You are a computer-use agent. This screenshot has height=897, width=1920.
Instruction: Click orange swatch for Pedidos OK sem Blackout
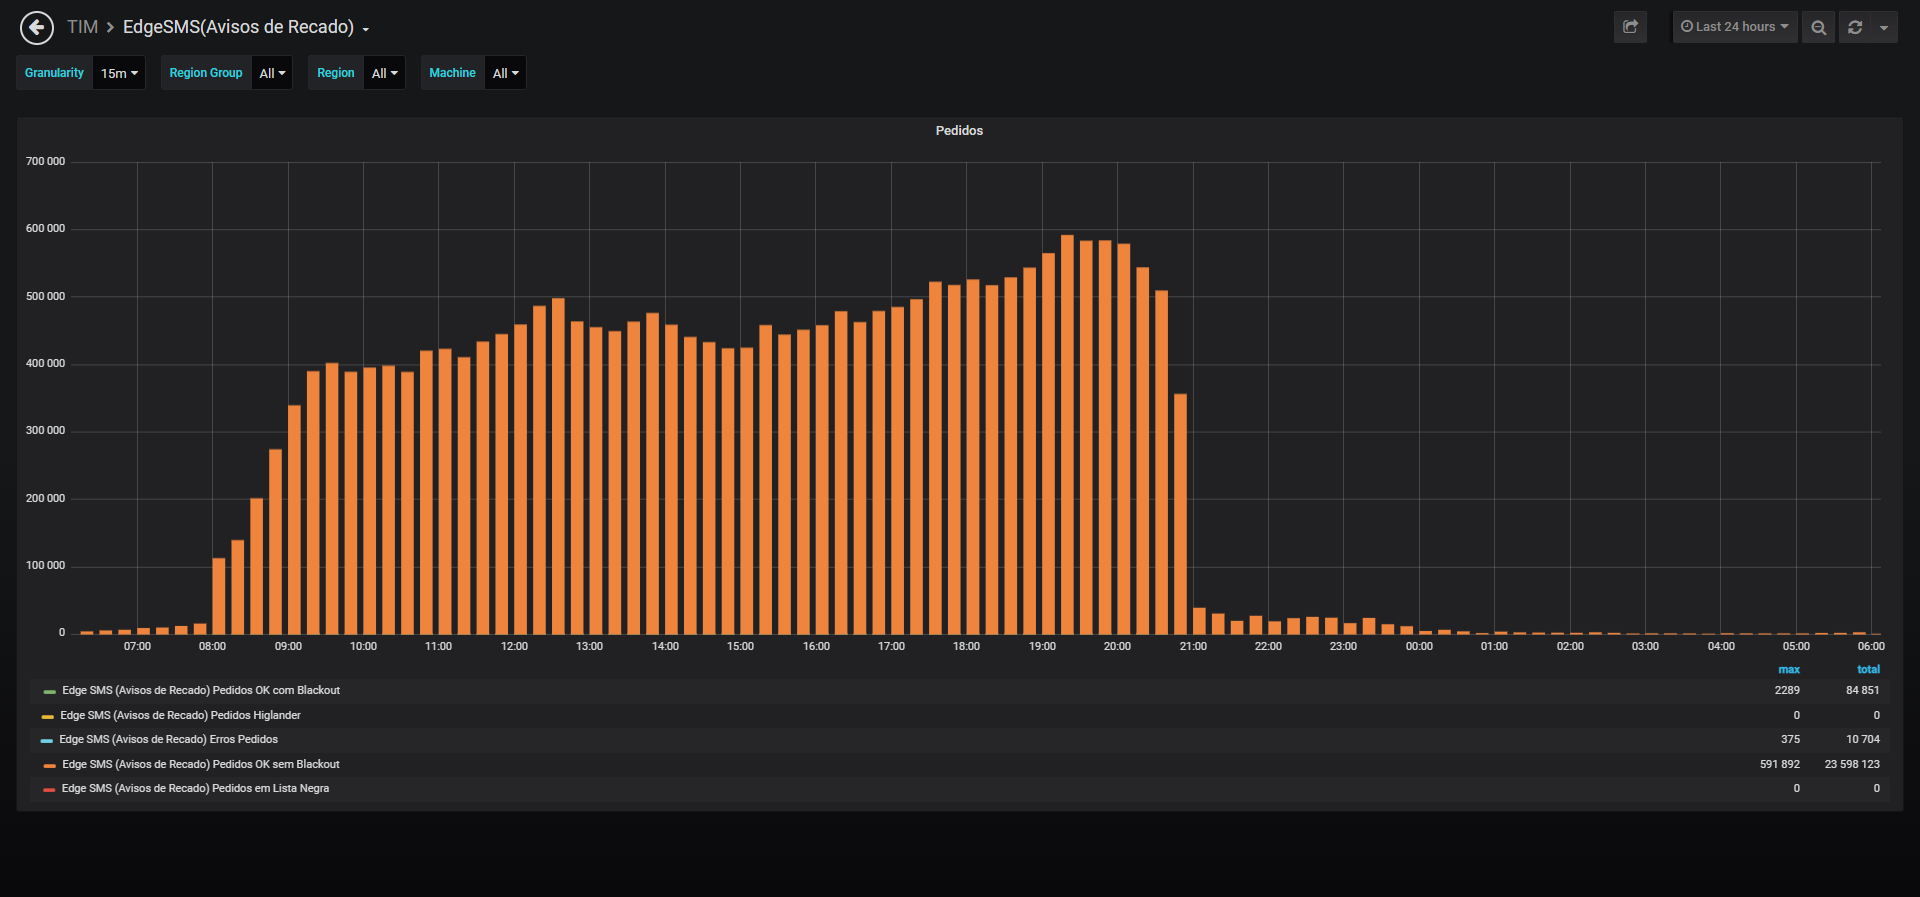[x=49, y=766]
